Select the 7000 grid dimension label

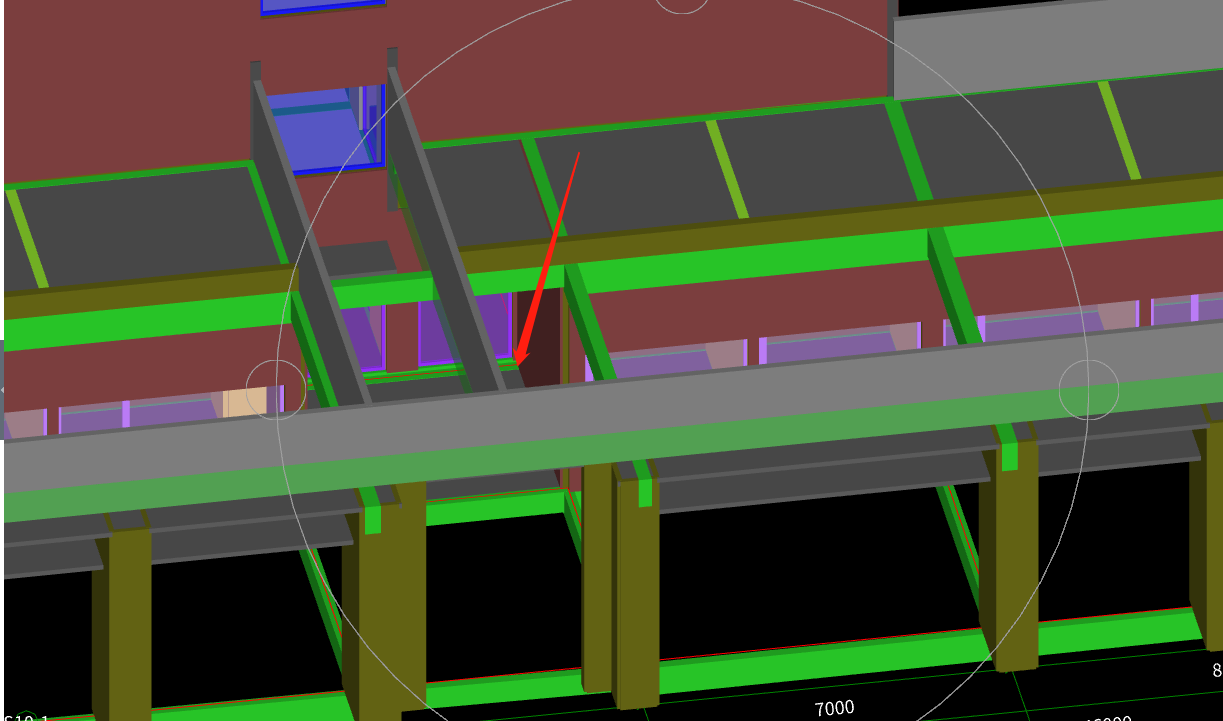click(x=834, y=708)
